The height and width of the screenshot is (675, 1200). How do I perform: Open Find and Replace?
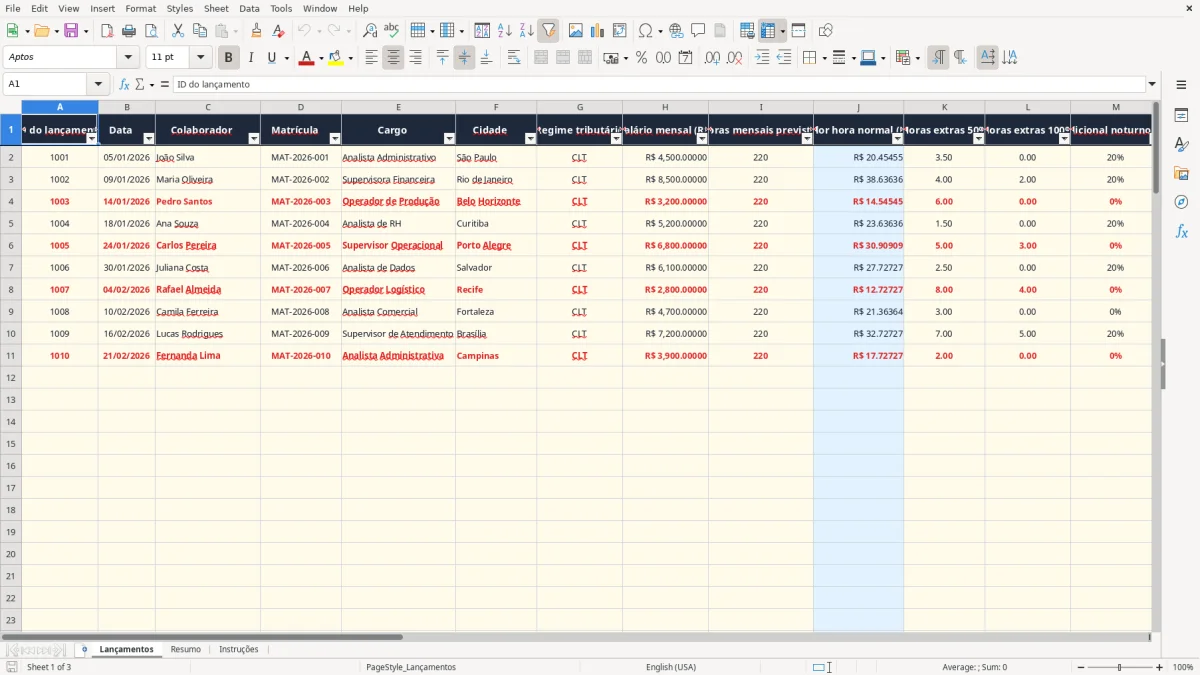tap(370, 31)
